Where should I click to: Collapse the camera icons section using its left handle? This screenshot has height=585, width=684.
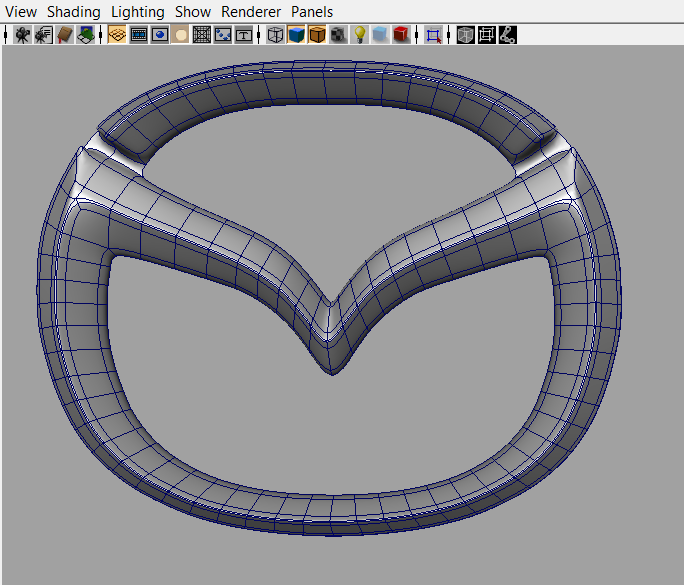point(6,35)
